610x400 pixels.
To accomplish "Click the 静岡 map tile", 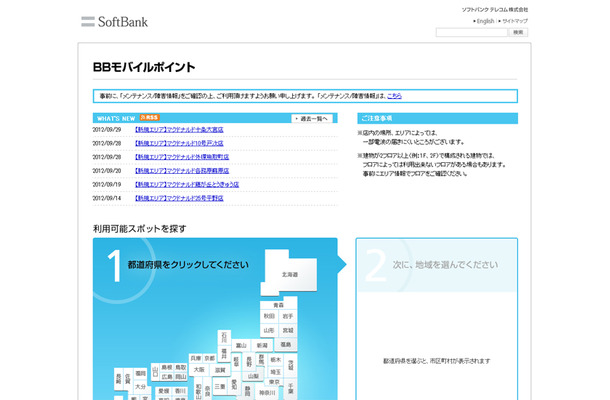I will (x=248, y=391).
